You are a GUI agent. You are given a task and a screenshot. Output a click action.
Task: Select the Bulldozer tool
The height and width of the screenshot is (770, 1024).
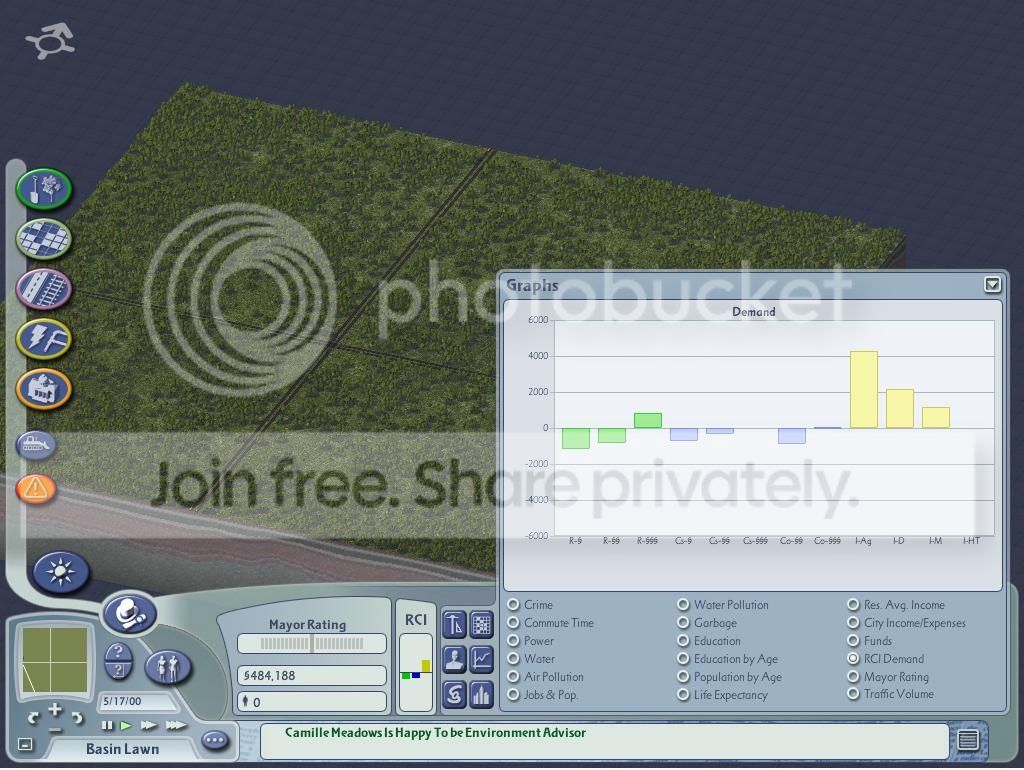click(x=36, y=445)
